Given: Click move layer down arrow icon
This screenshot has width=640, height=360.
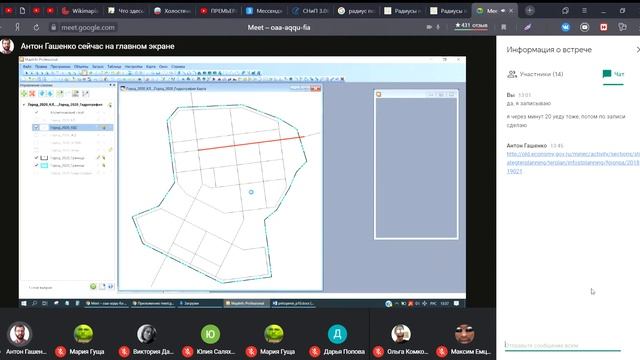Looking at the screenshot, I should tap(50, 94).
